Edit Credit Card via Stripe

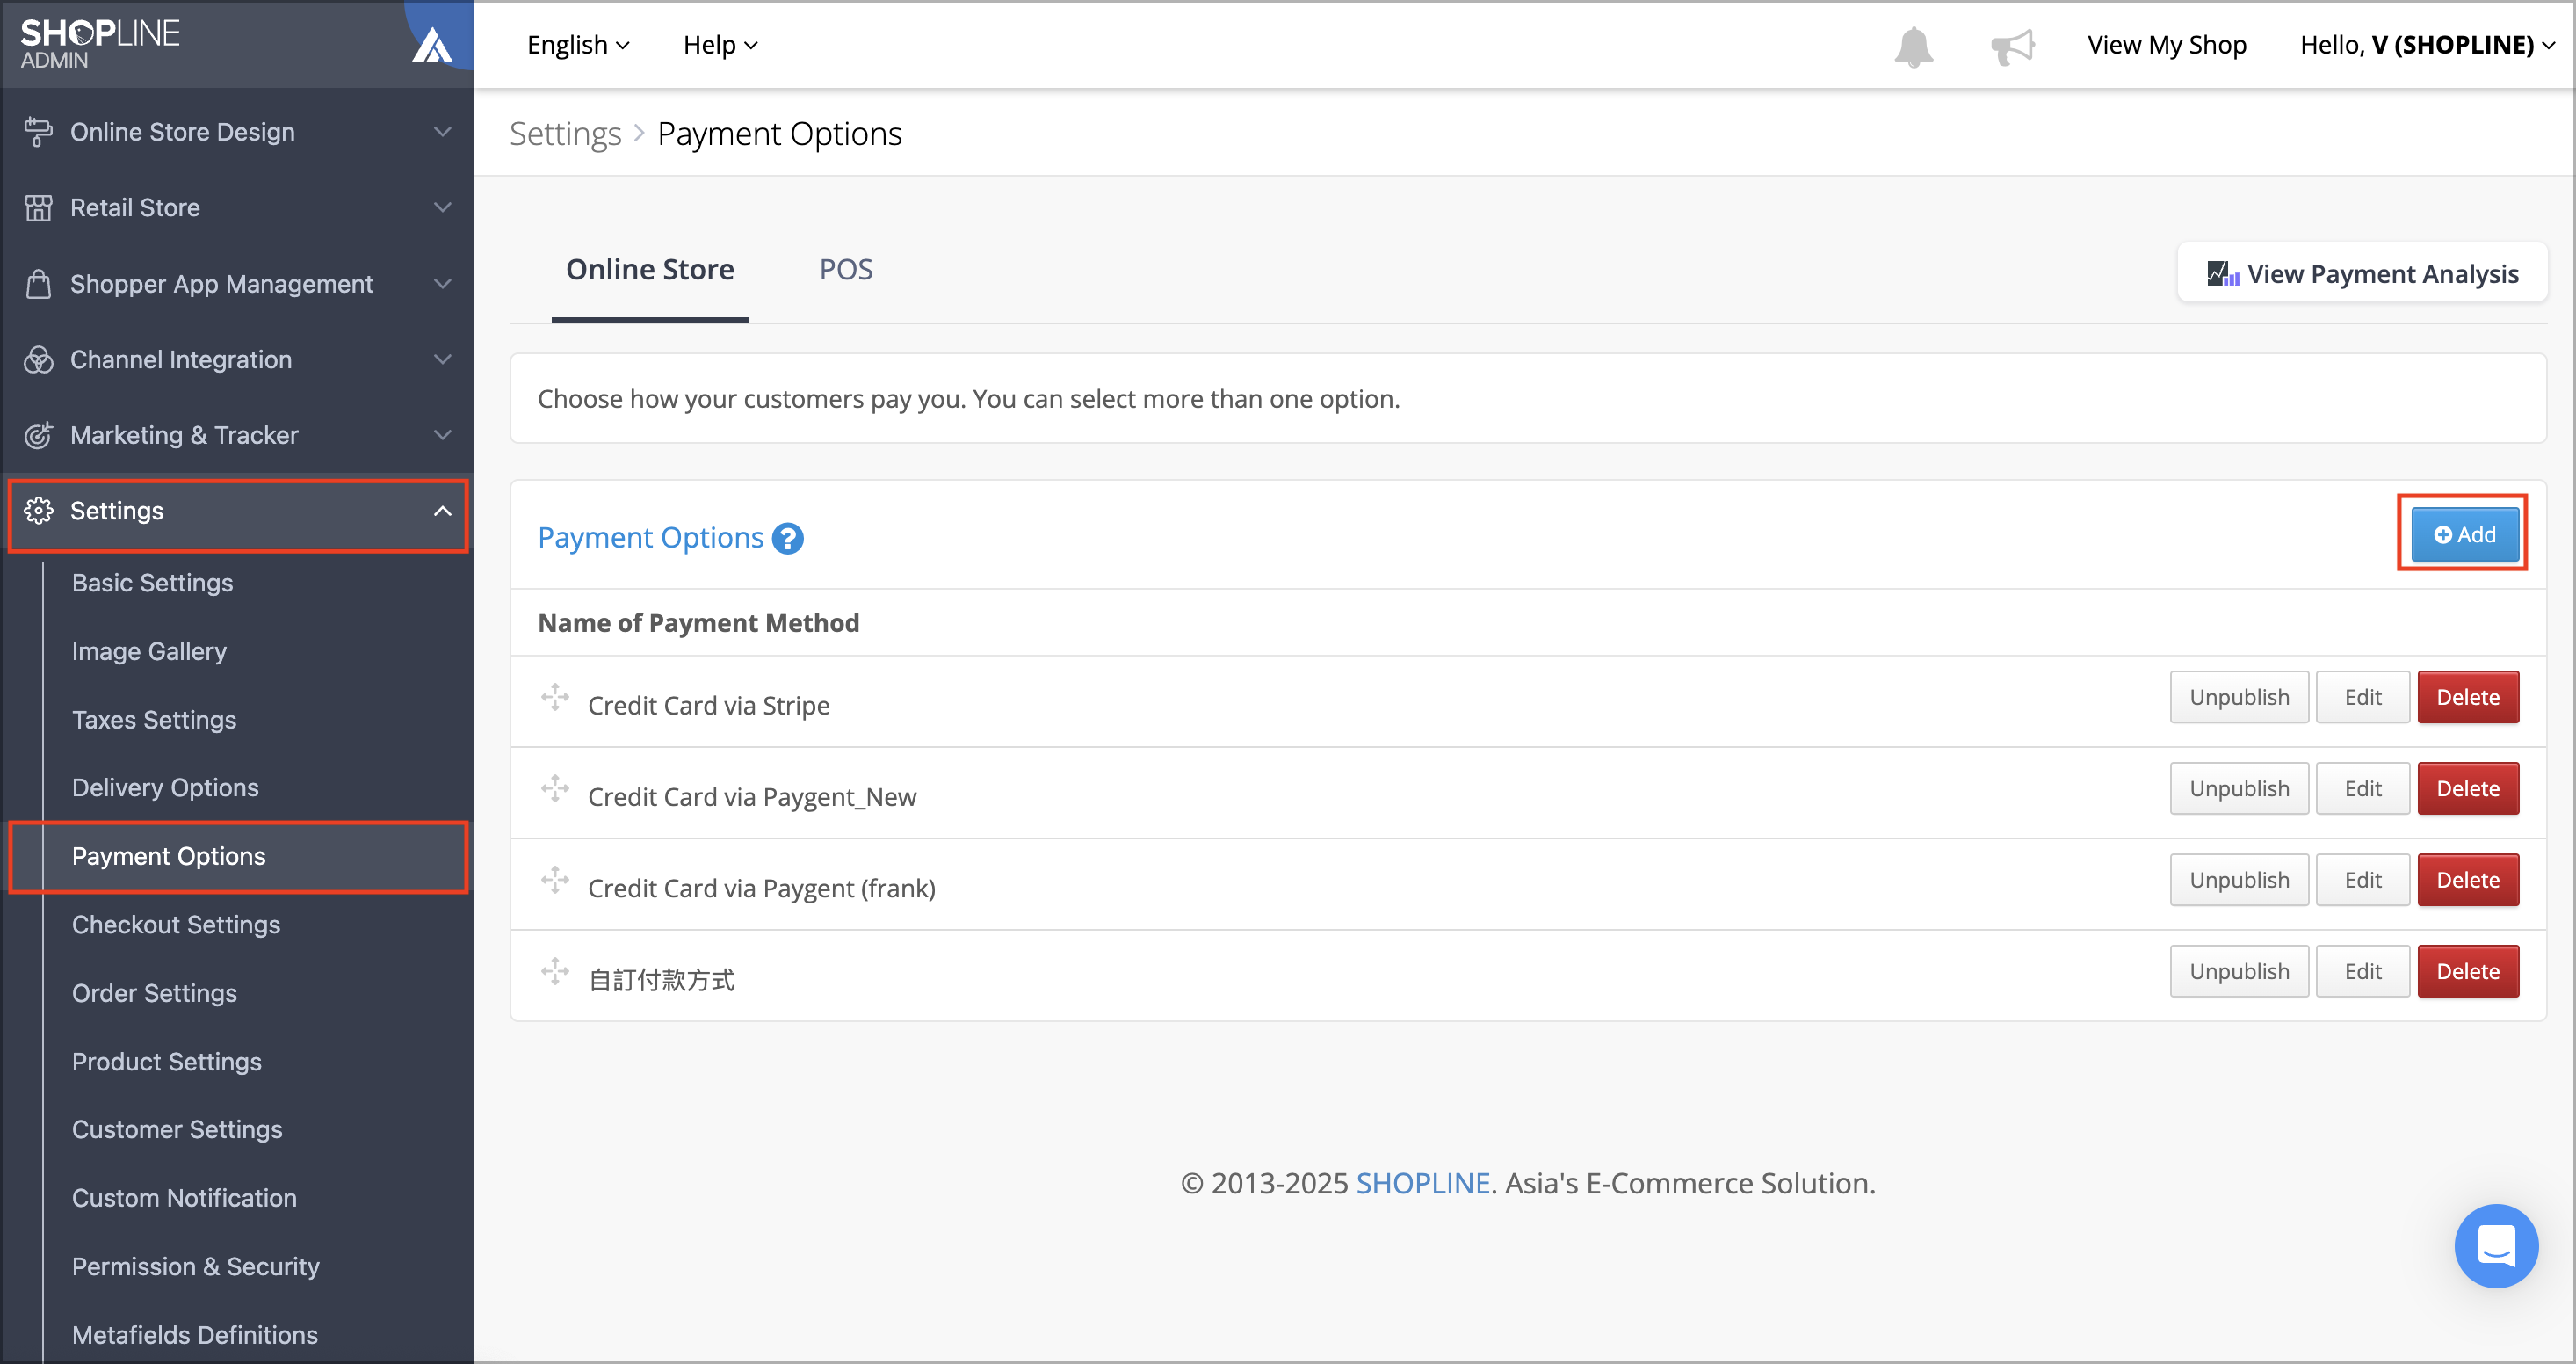[2363, 697]
